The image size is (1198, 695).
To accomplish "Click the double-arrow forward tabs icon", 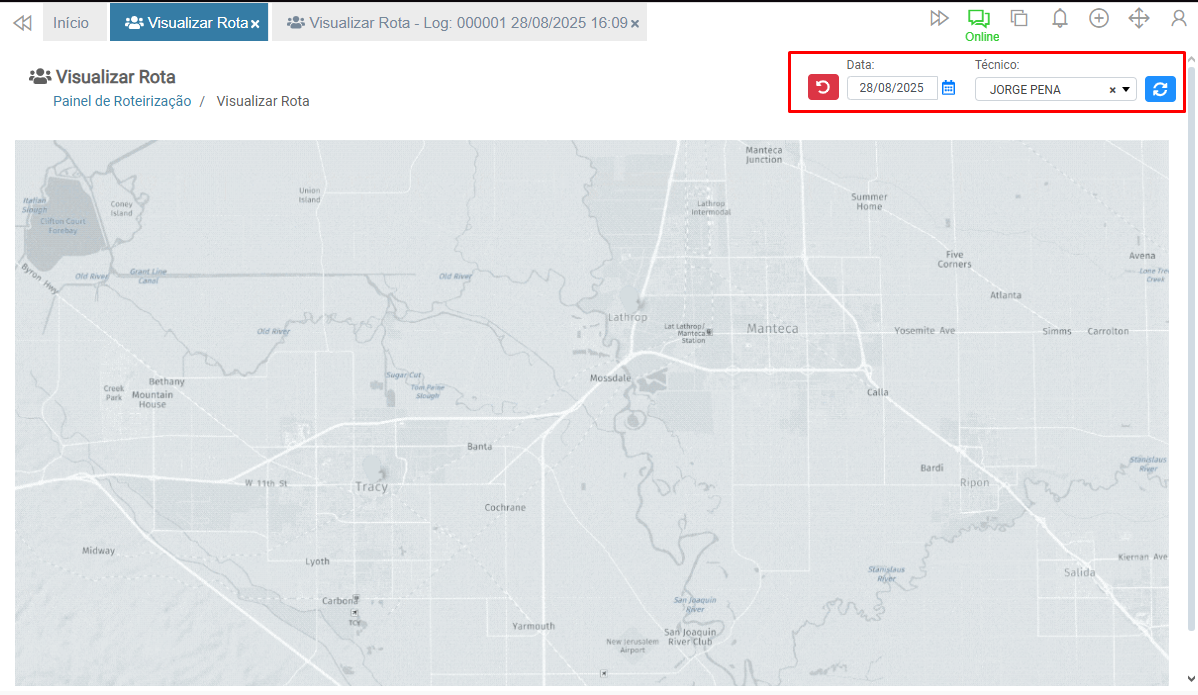I will click(939, 18).
